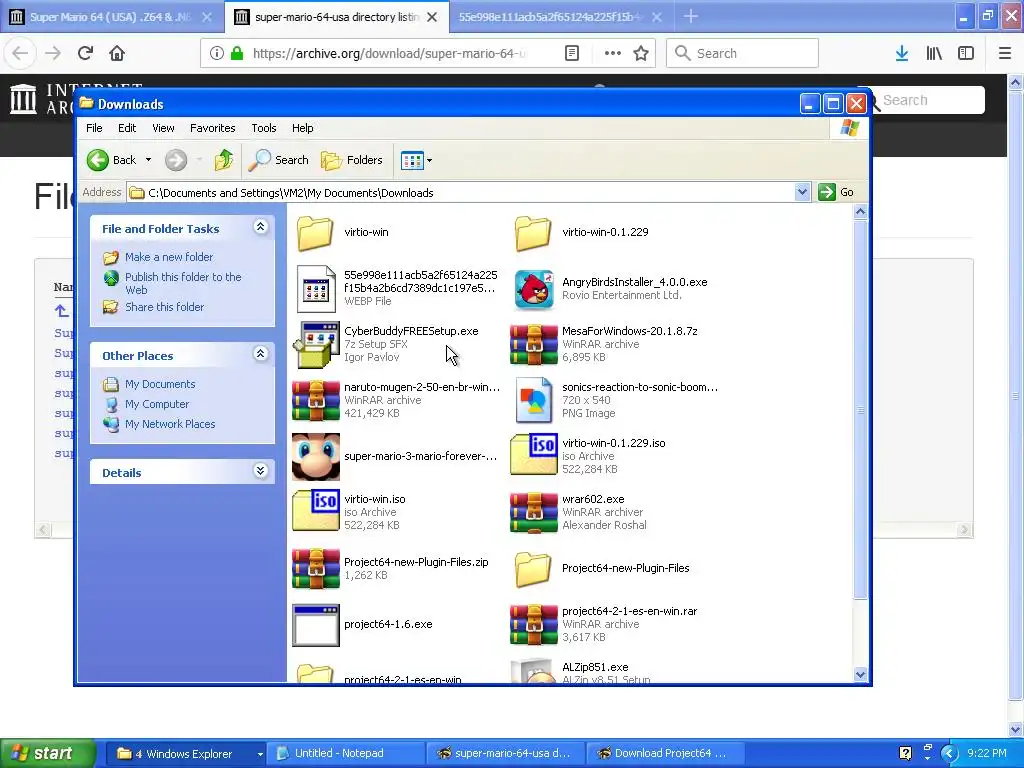
Task: Bookmark page with star icon
Action: tap(641, 53)
